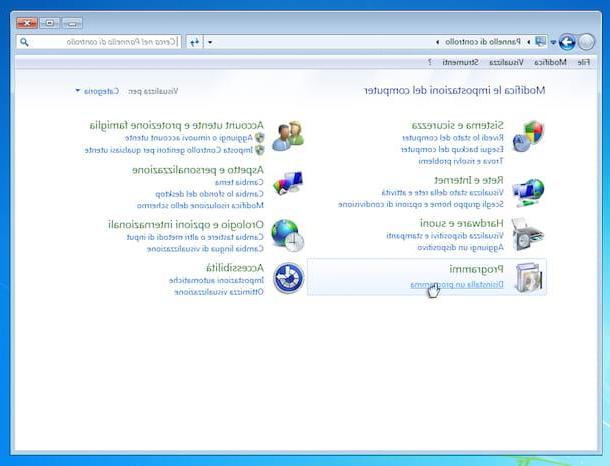The width and height of the screenshot is (610, 466).
Task: Maximize the Pannello di controllo window
Action: (x=49, y=23)
